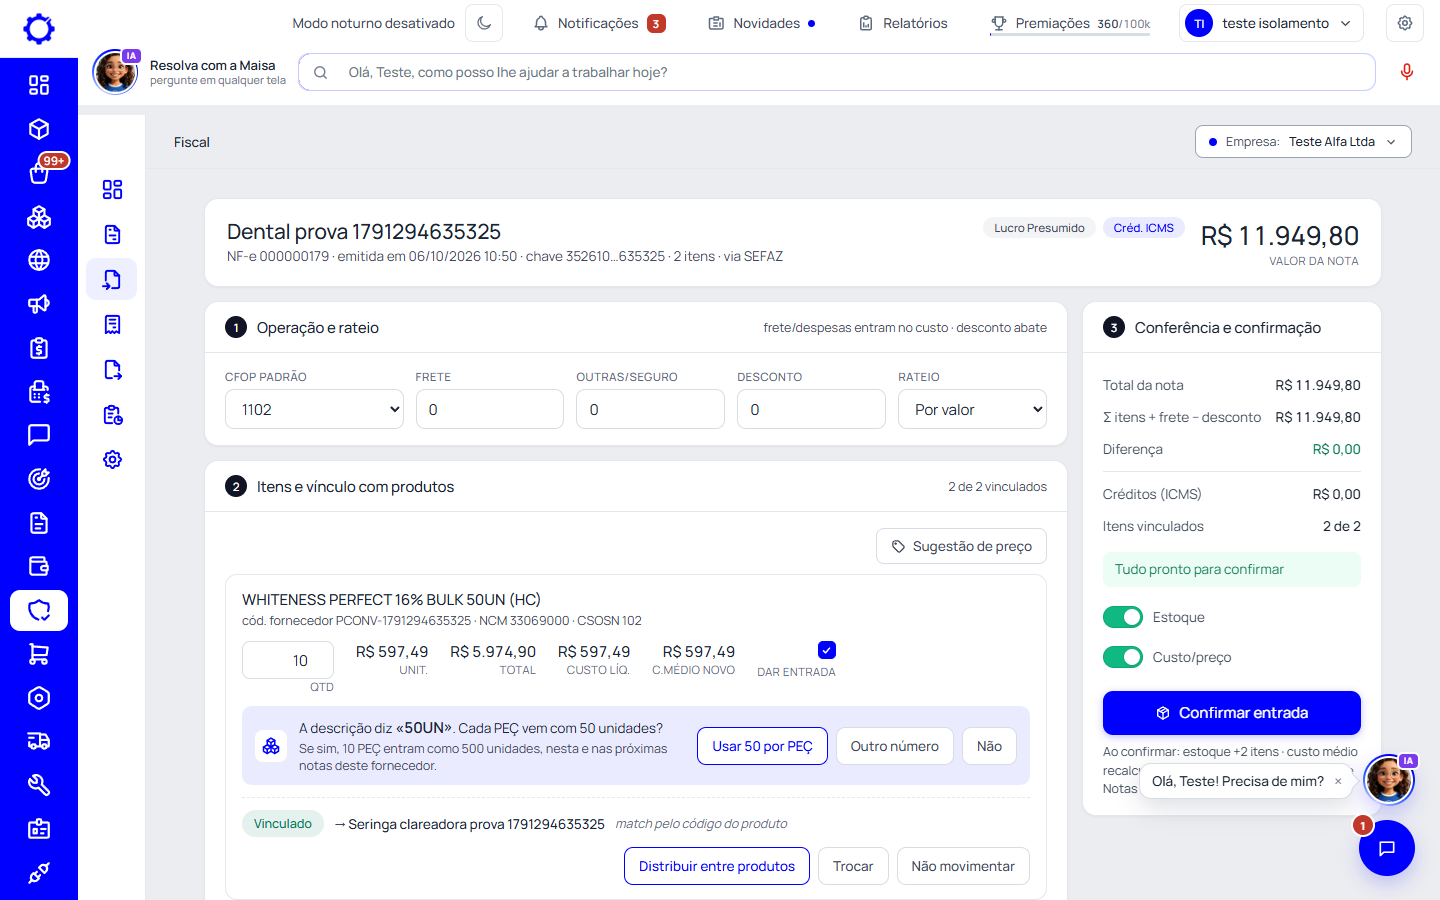The width and height of the screenshot is (1440, 900).
Task: Click the microphone voice input icon
Action: pyautogui.click(x=1406, y=72)
